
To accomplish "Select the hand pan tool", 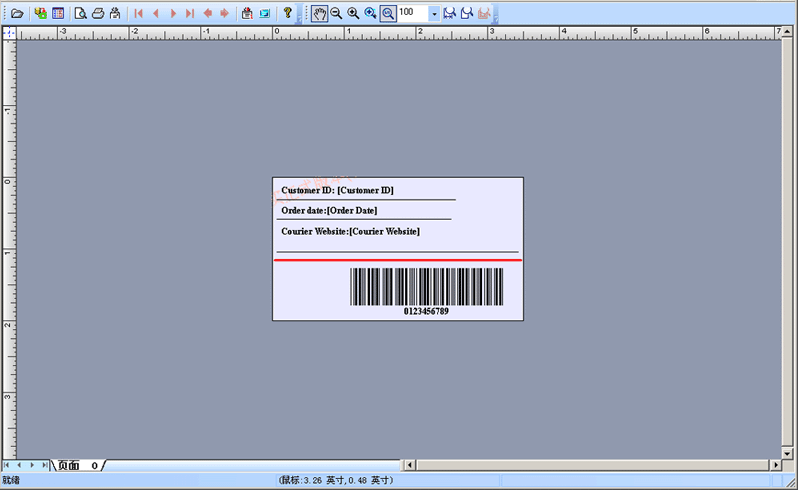I will (x=319, y=13).
